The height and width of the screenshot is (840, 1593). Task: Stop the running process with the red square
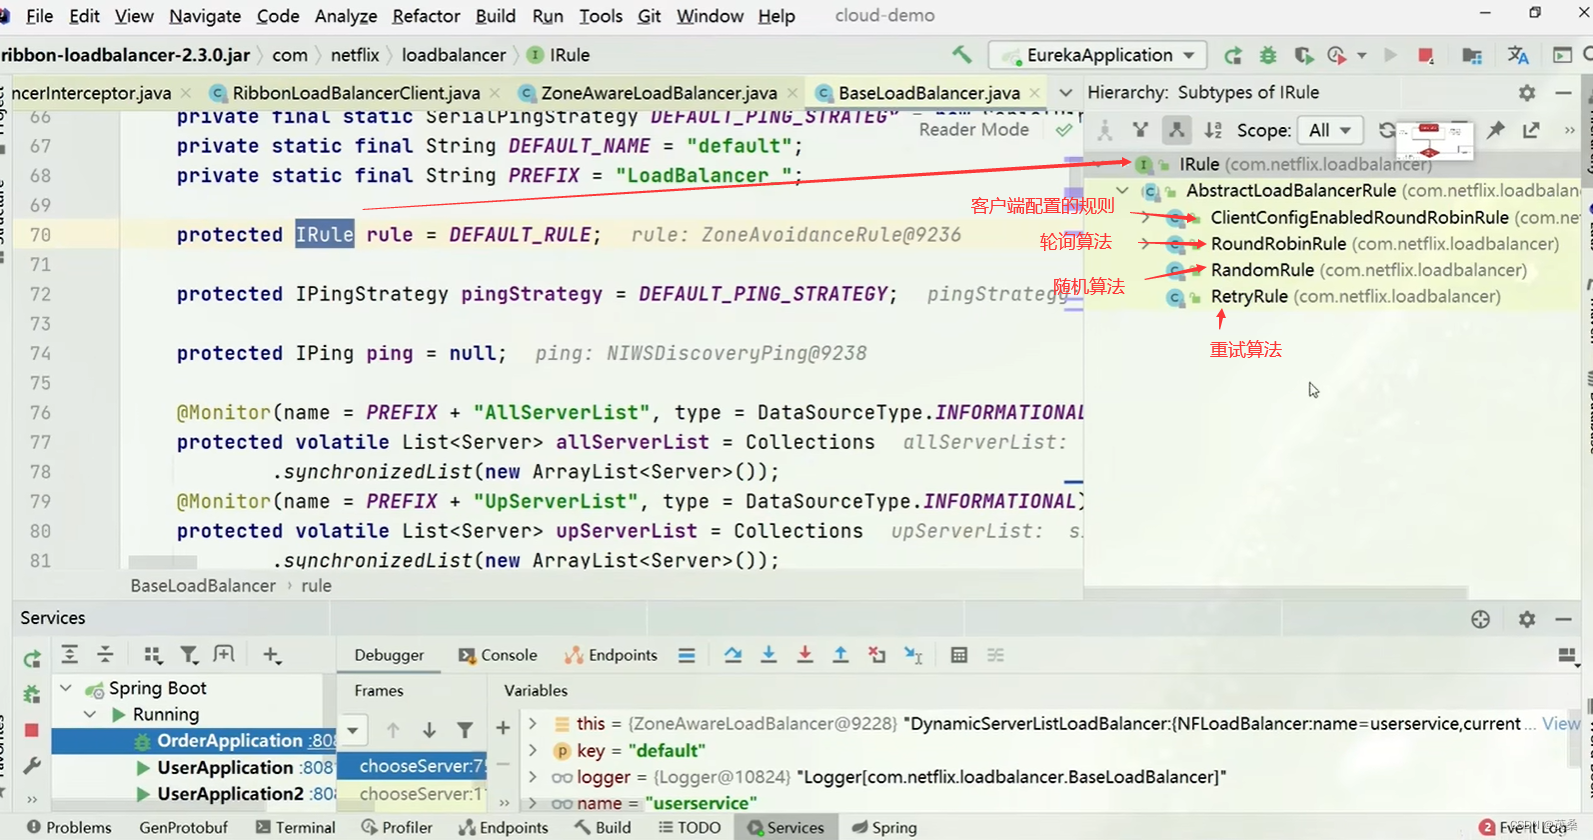coord(1426,55)
